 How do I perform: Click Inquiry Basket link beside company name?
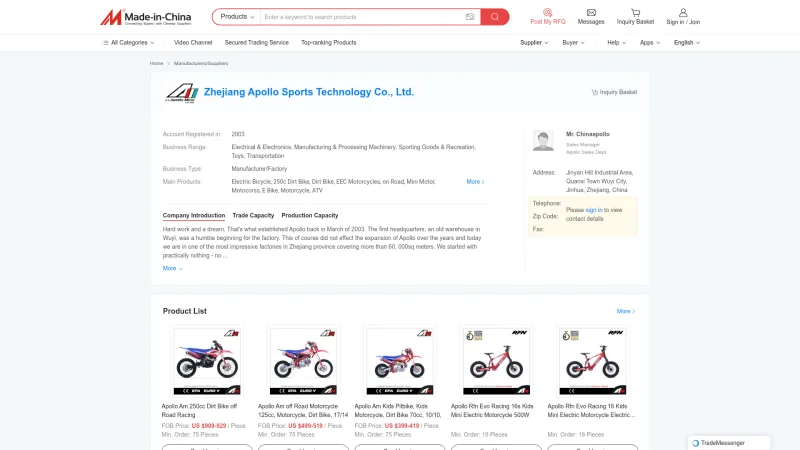[x=614, y=92]
